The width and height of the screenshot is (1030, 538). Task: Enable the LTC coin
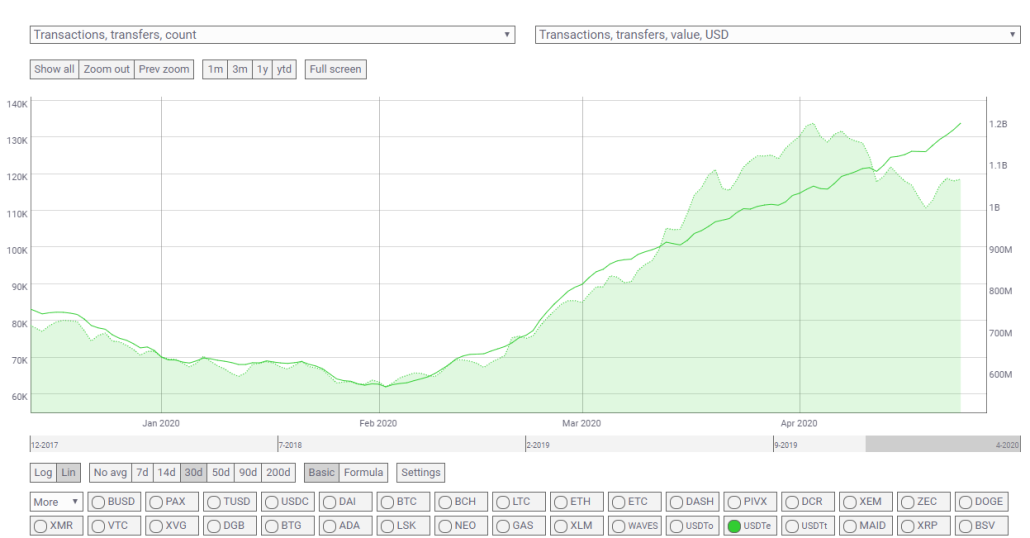(519, 502)
